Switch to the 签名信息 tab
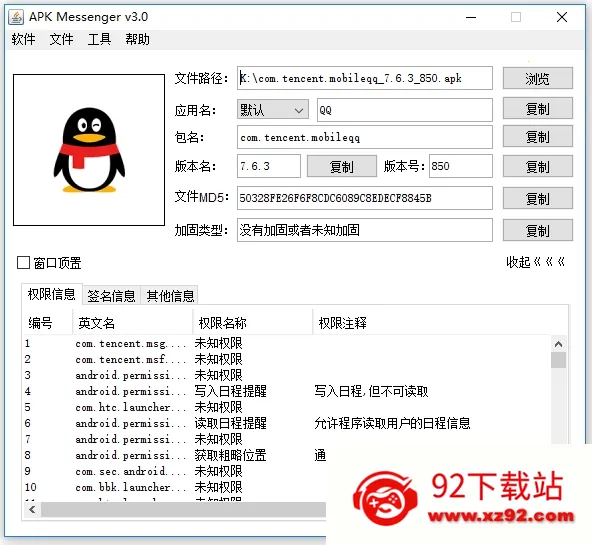The height and width of the screenshot is (545, 592). click(111, 296)
